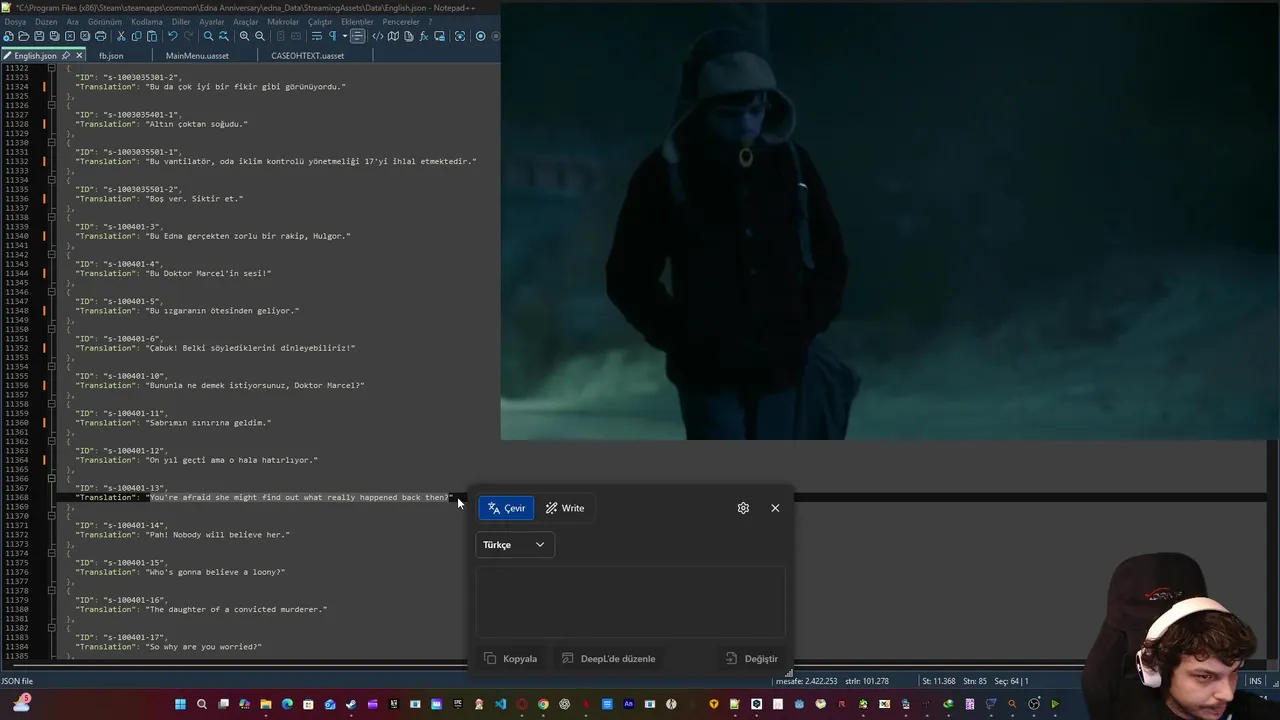
Task: Switch to the CASEOHTEXT.uasset tab
Action: click(307, 56)
